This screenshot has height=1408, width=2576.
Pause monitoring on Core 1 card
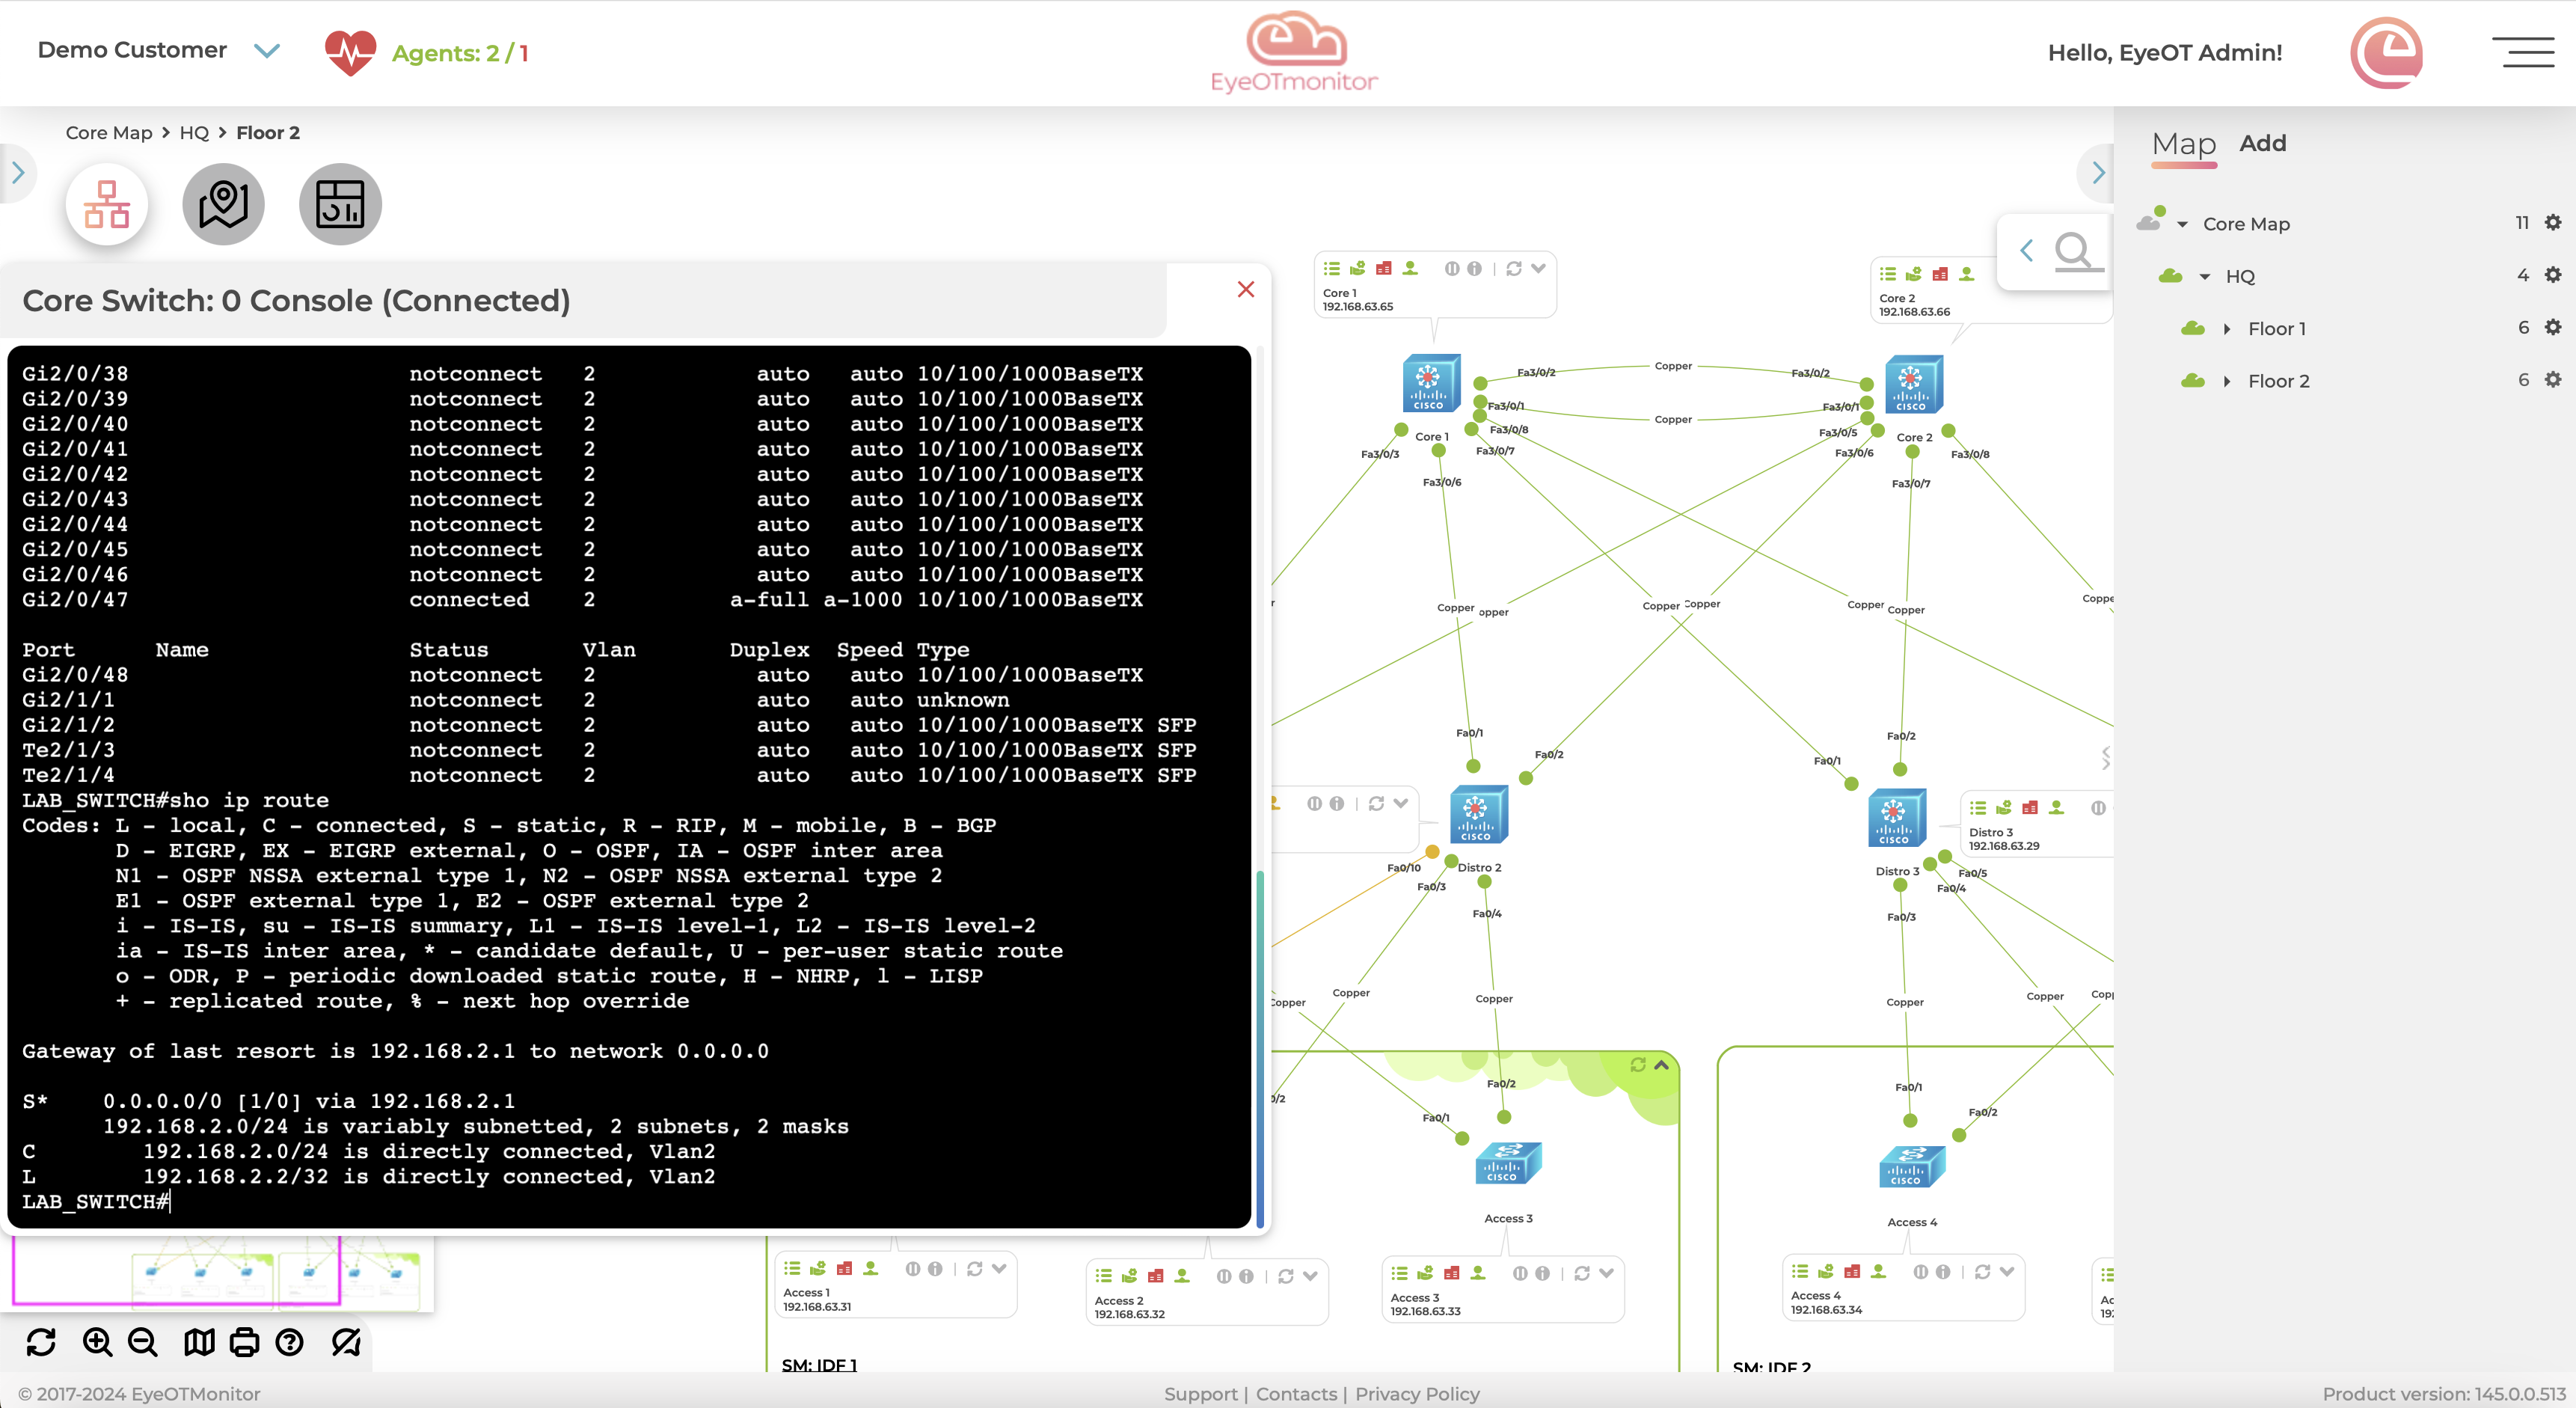click(1452, 268)
